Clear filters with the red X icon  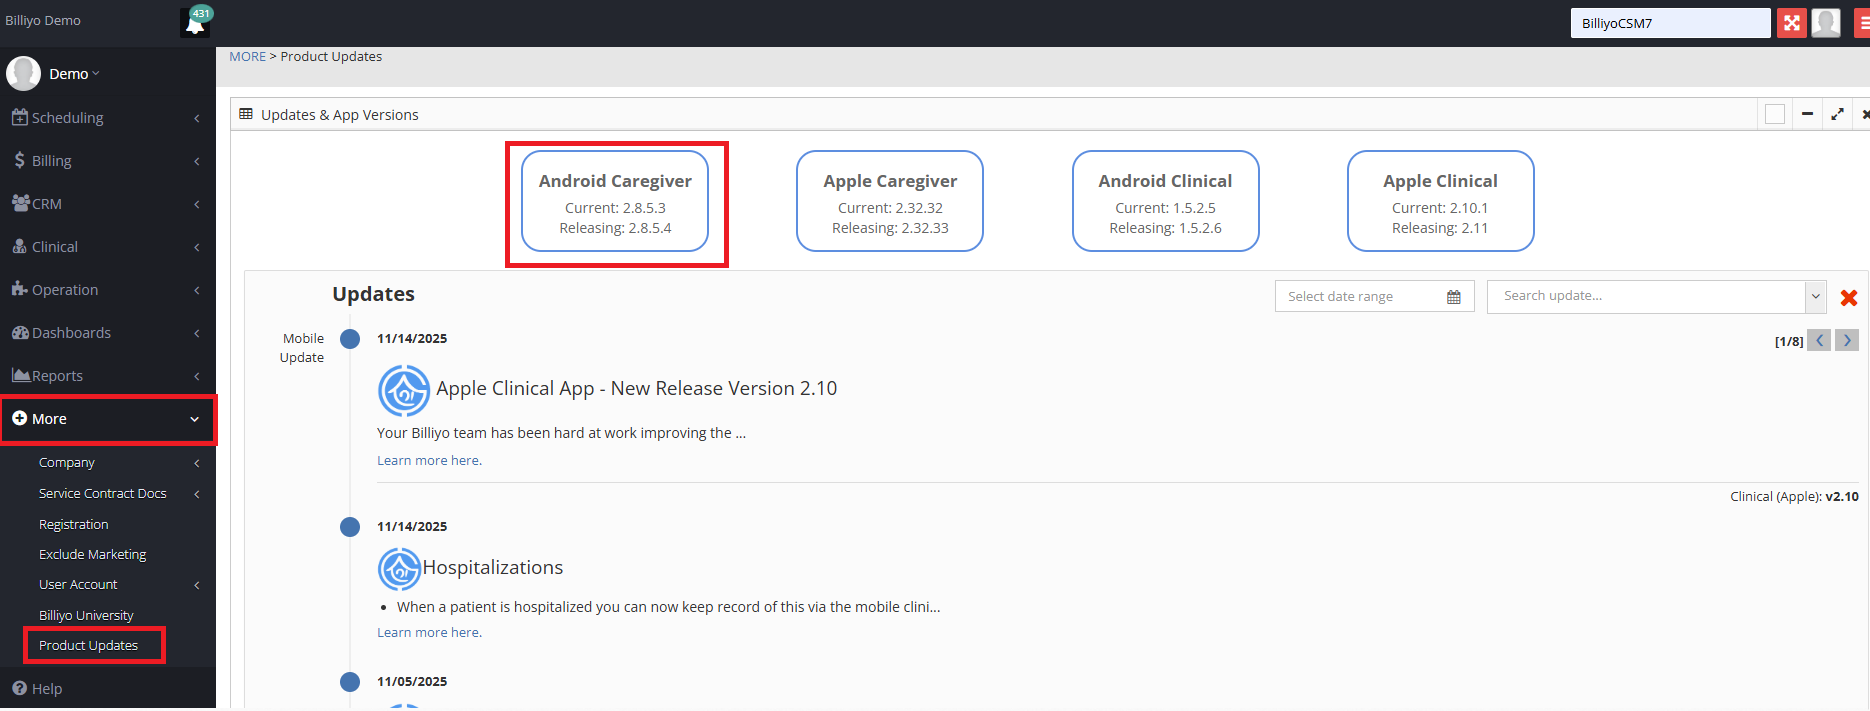(1848, 298)
